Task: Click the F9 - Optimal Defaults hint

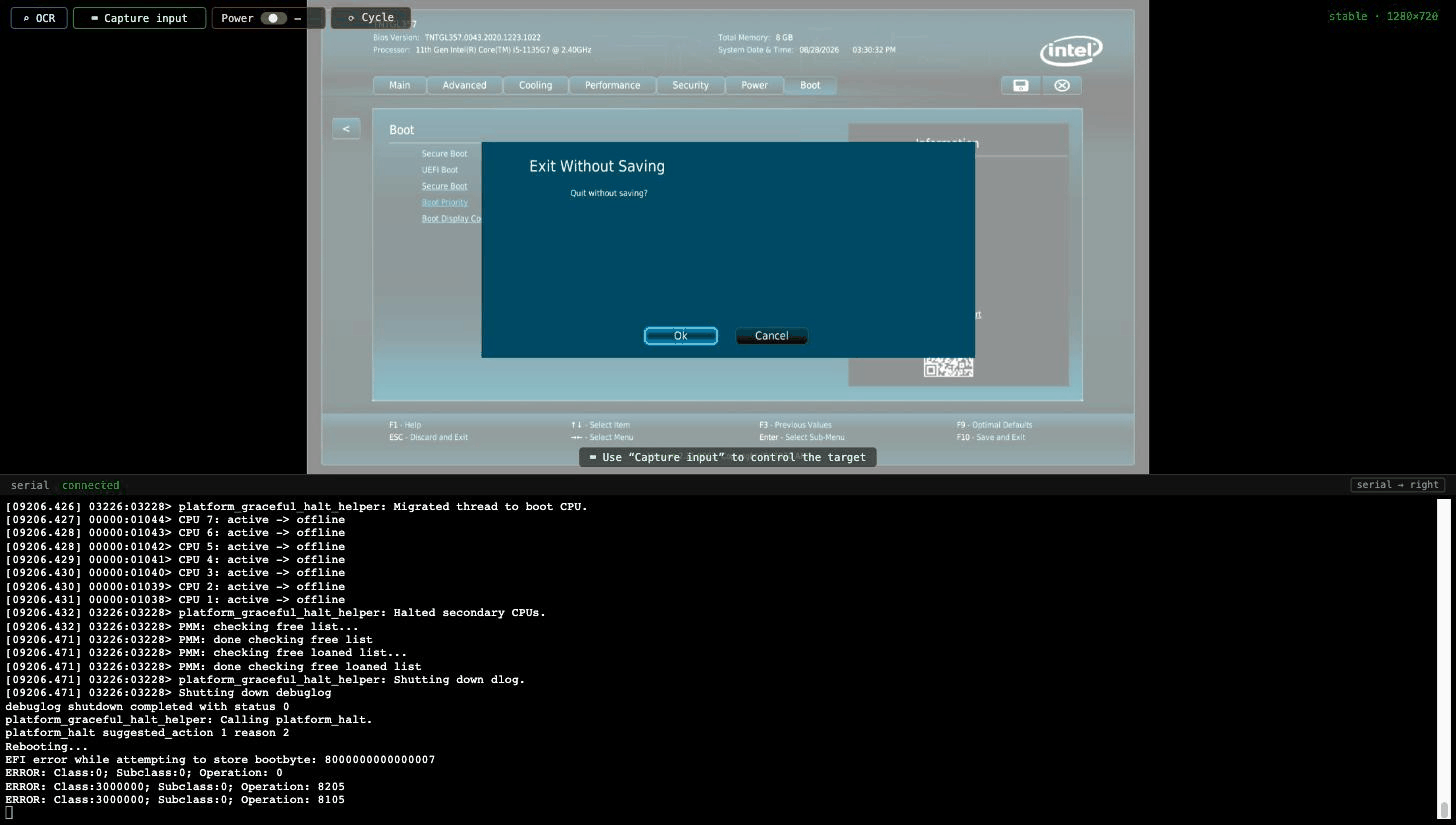Action: click(x=994, y=425)
